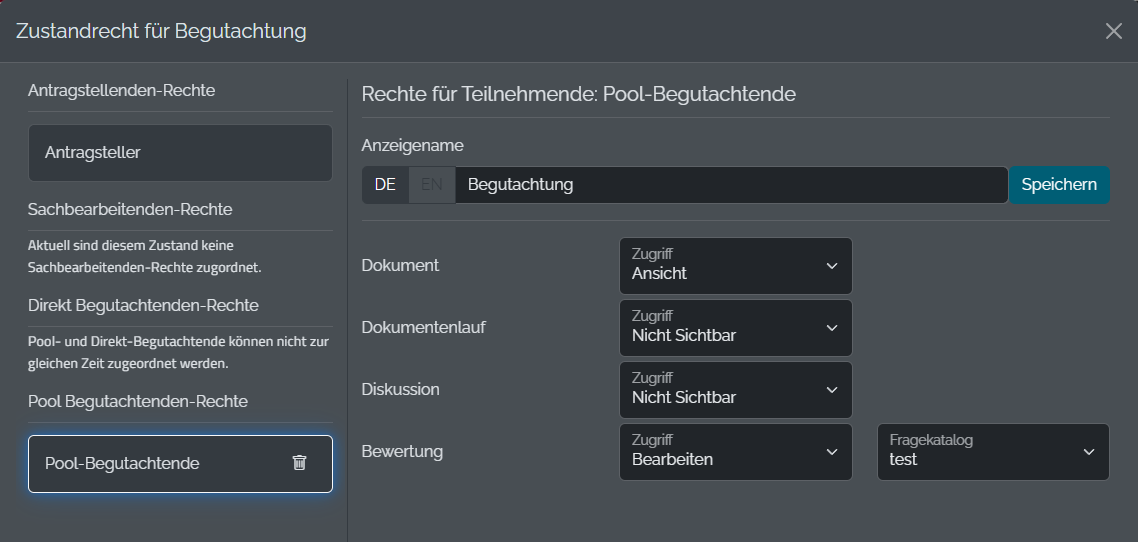Viewport: 1138px width, 542px height.
Task: Click the Zustandrecht für Begutachtung title
Action: (x=161, y=31)
